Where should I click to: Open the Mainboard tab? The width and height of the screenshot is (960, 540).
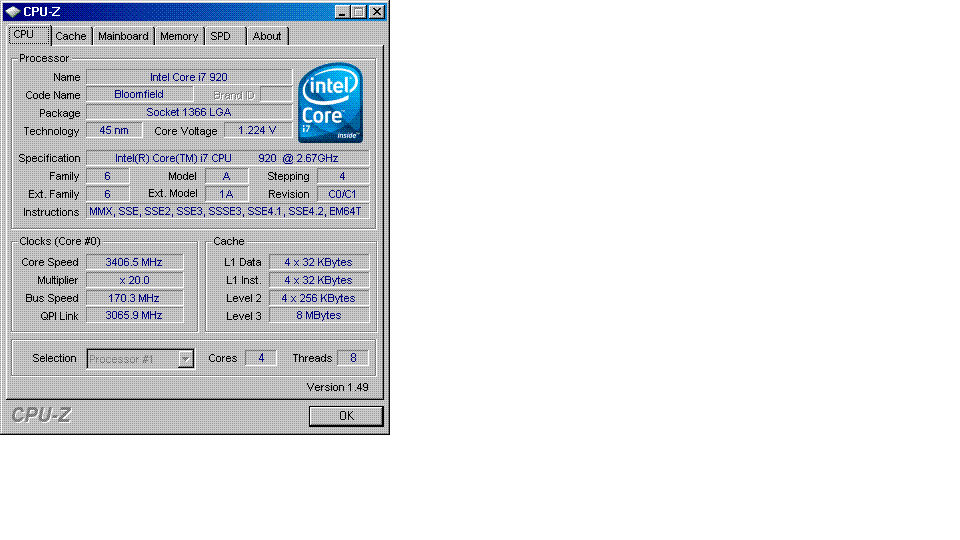tap(123, 36)
